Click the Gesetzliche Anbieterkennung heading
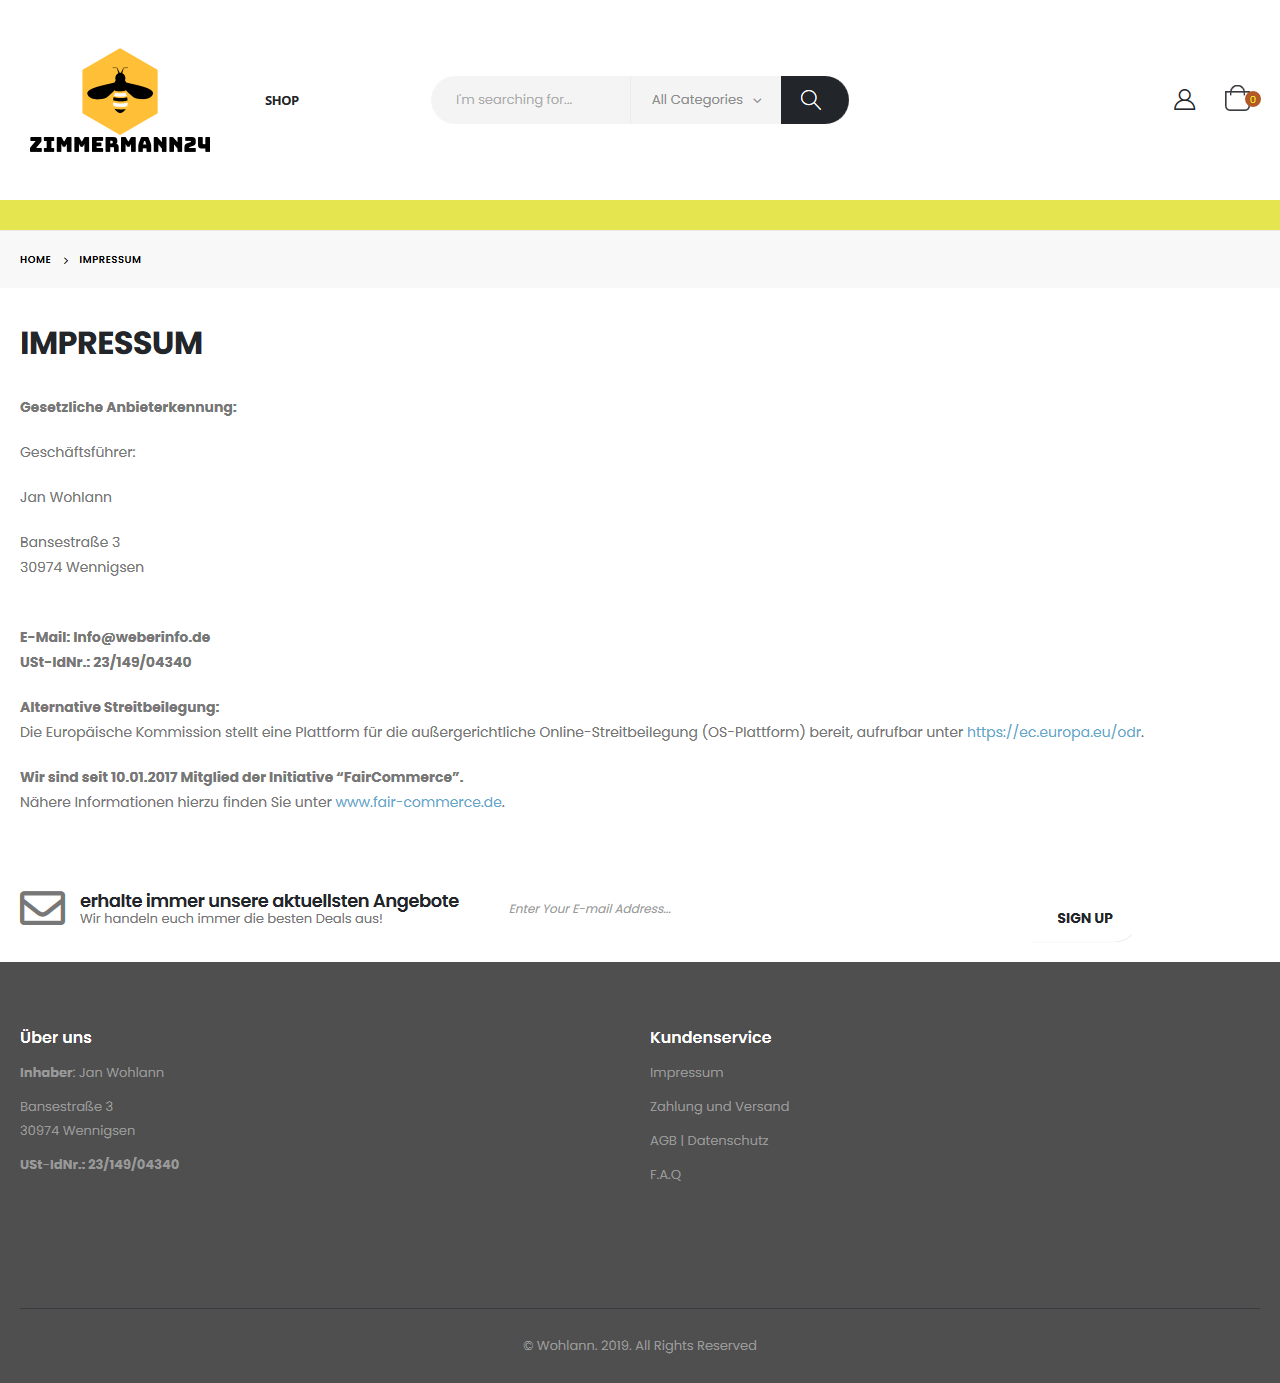Viewport: 1280px width, 1383px height. pos(128,407)
